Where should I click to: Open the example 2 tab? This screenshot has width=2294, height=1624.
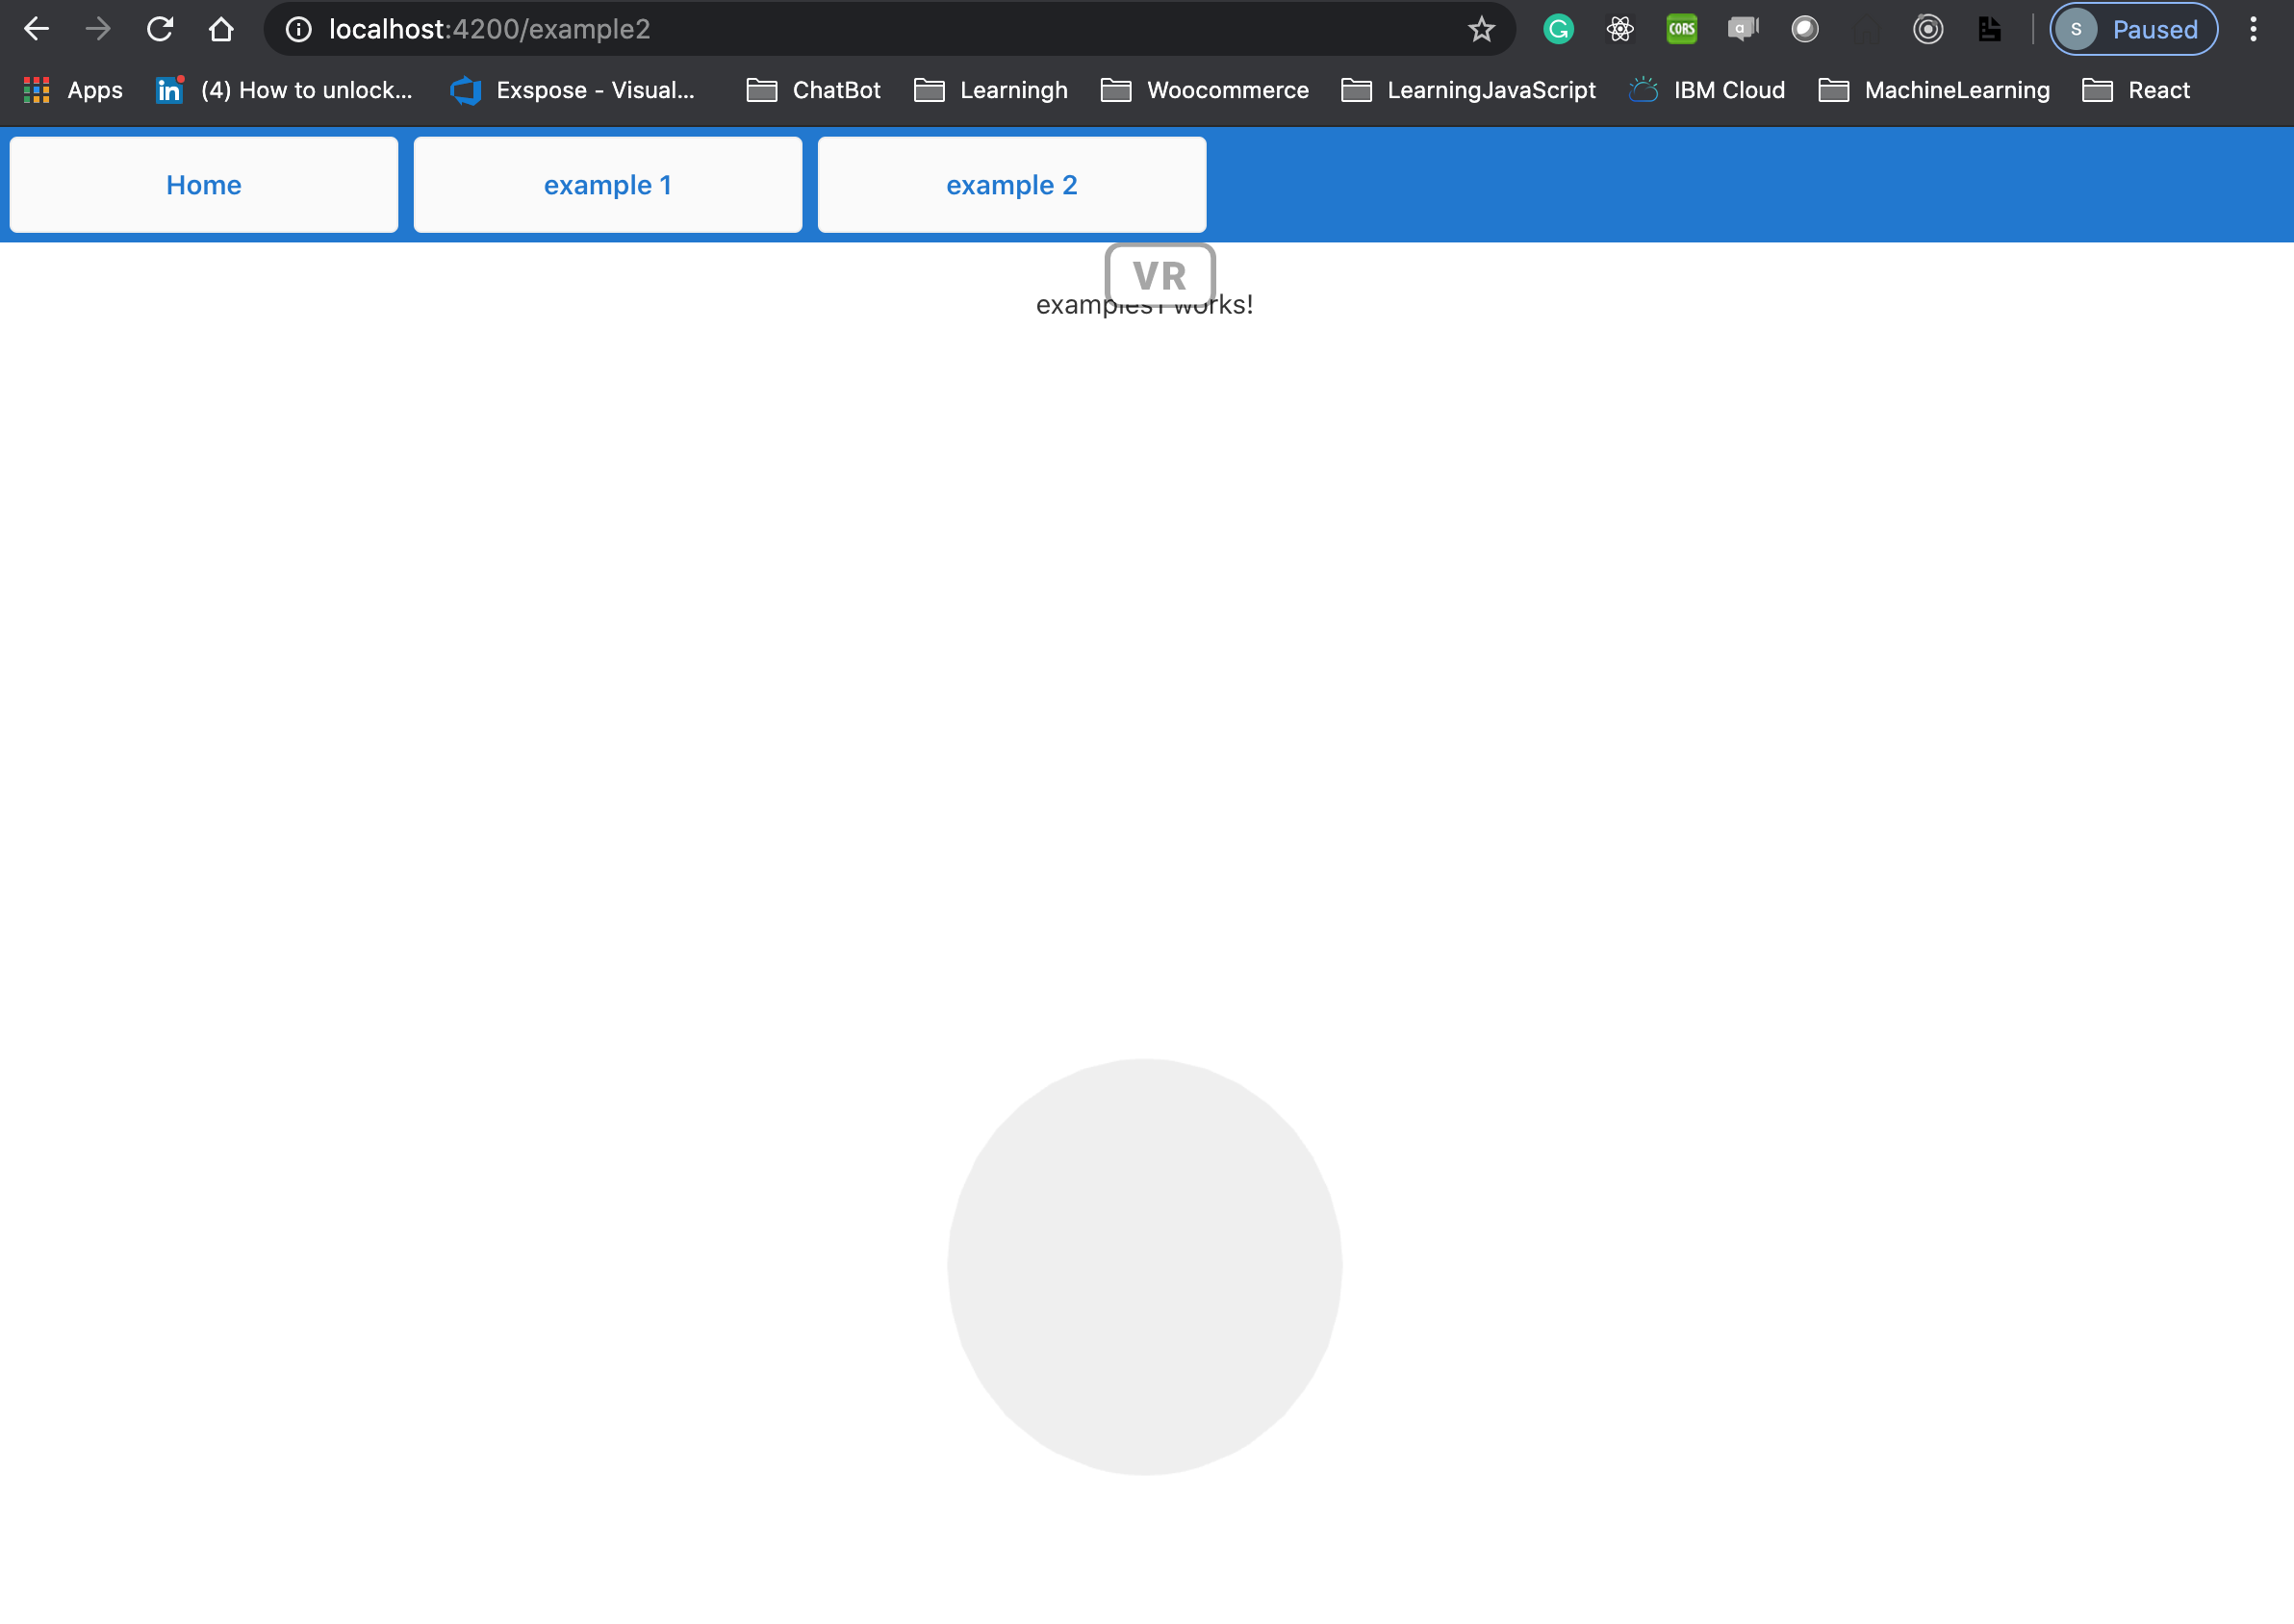[1011, 185]
